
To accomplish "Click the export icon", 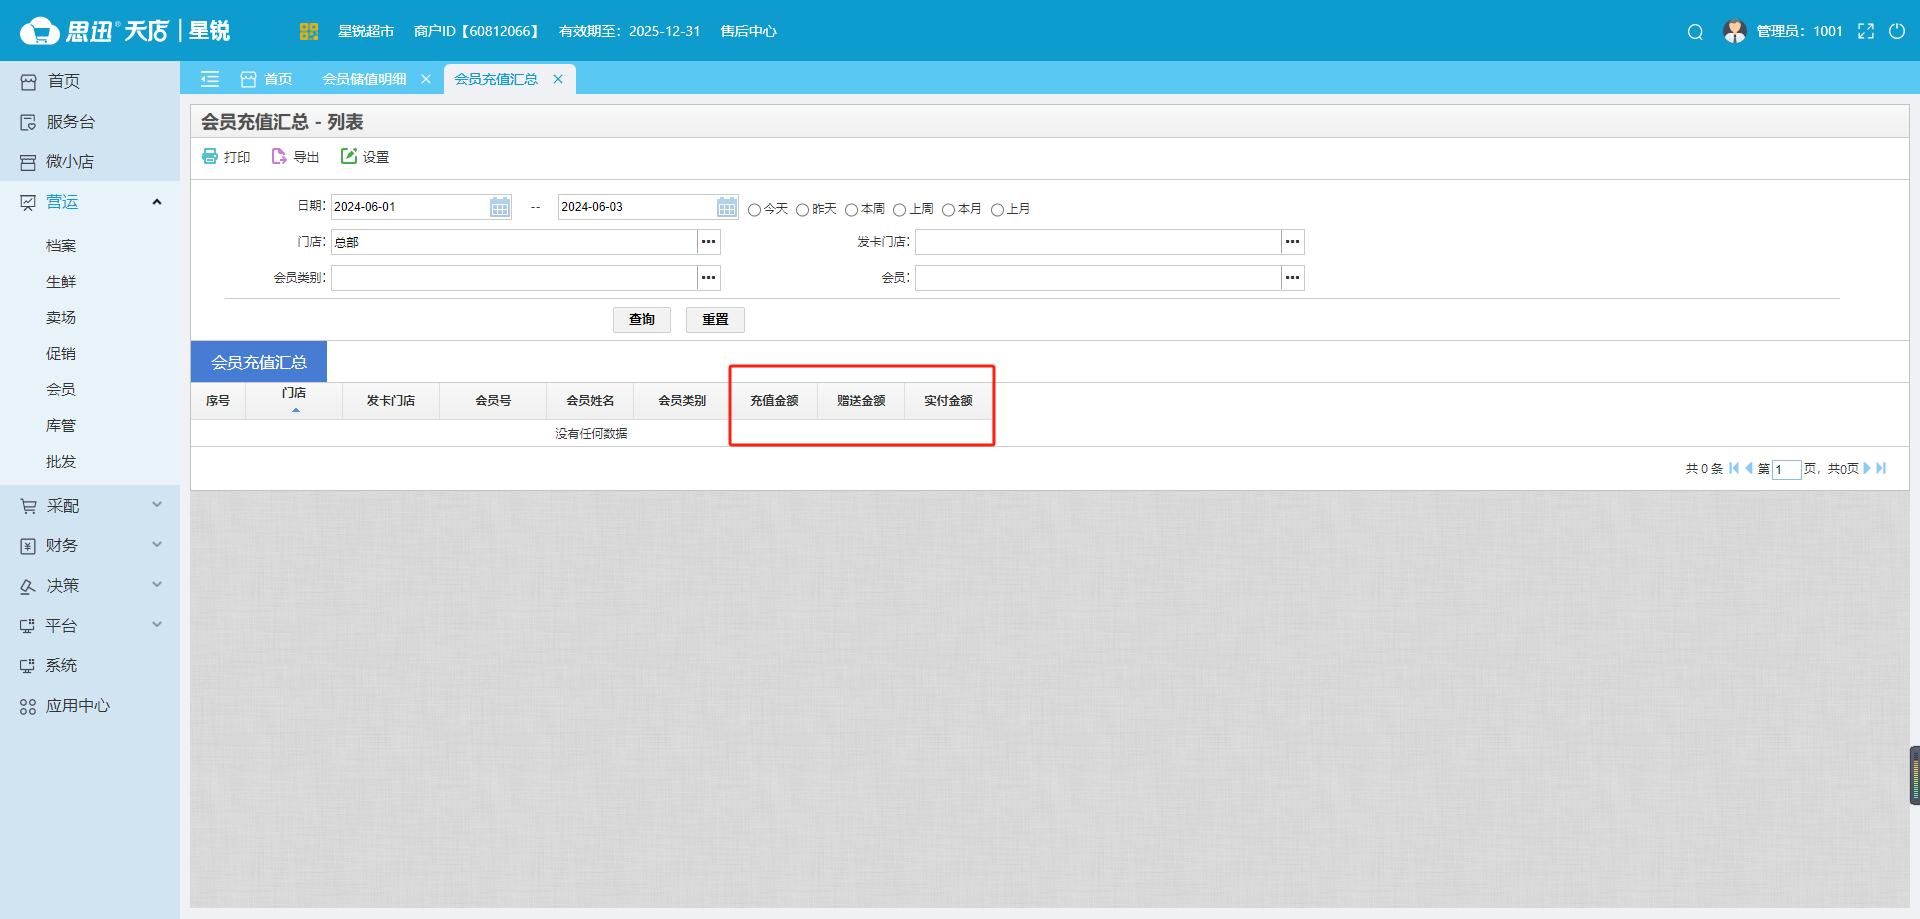I will click(x=279, y=156).
